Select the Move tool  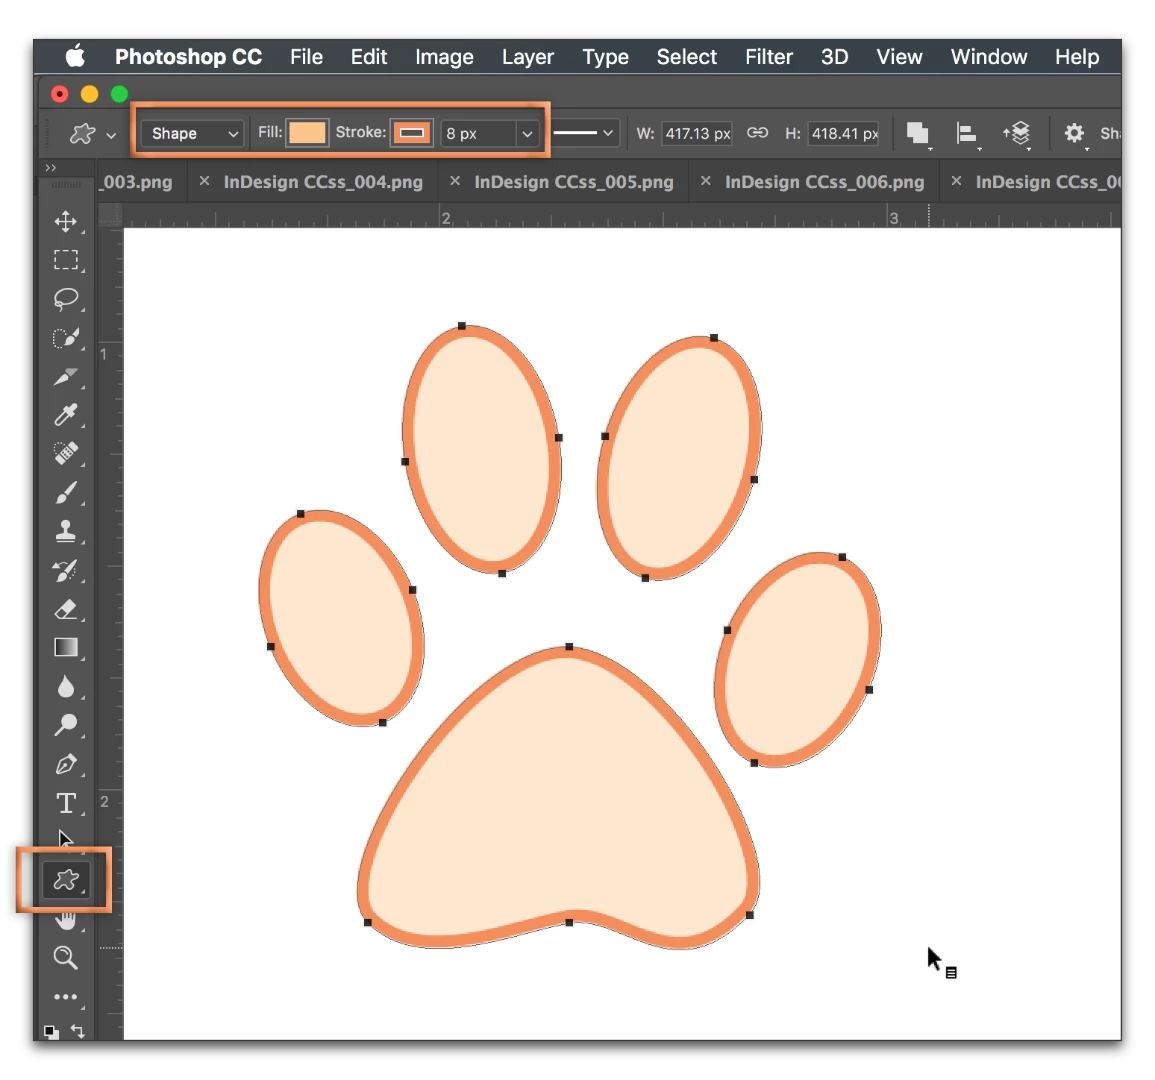[x=66, y=222]
